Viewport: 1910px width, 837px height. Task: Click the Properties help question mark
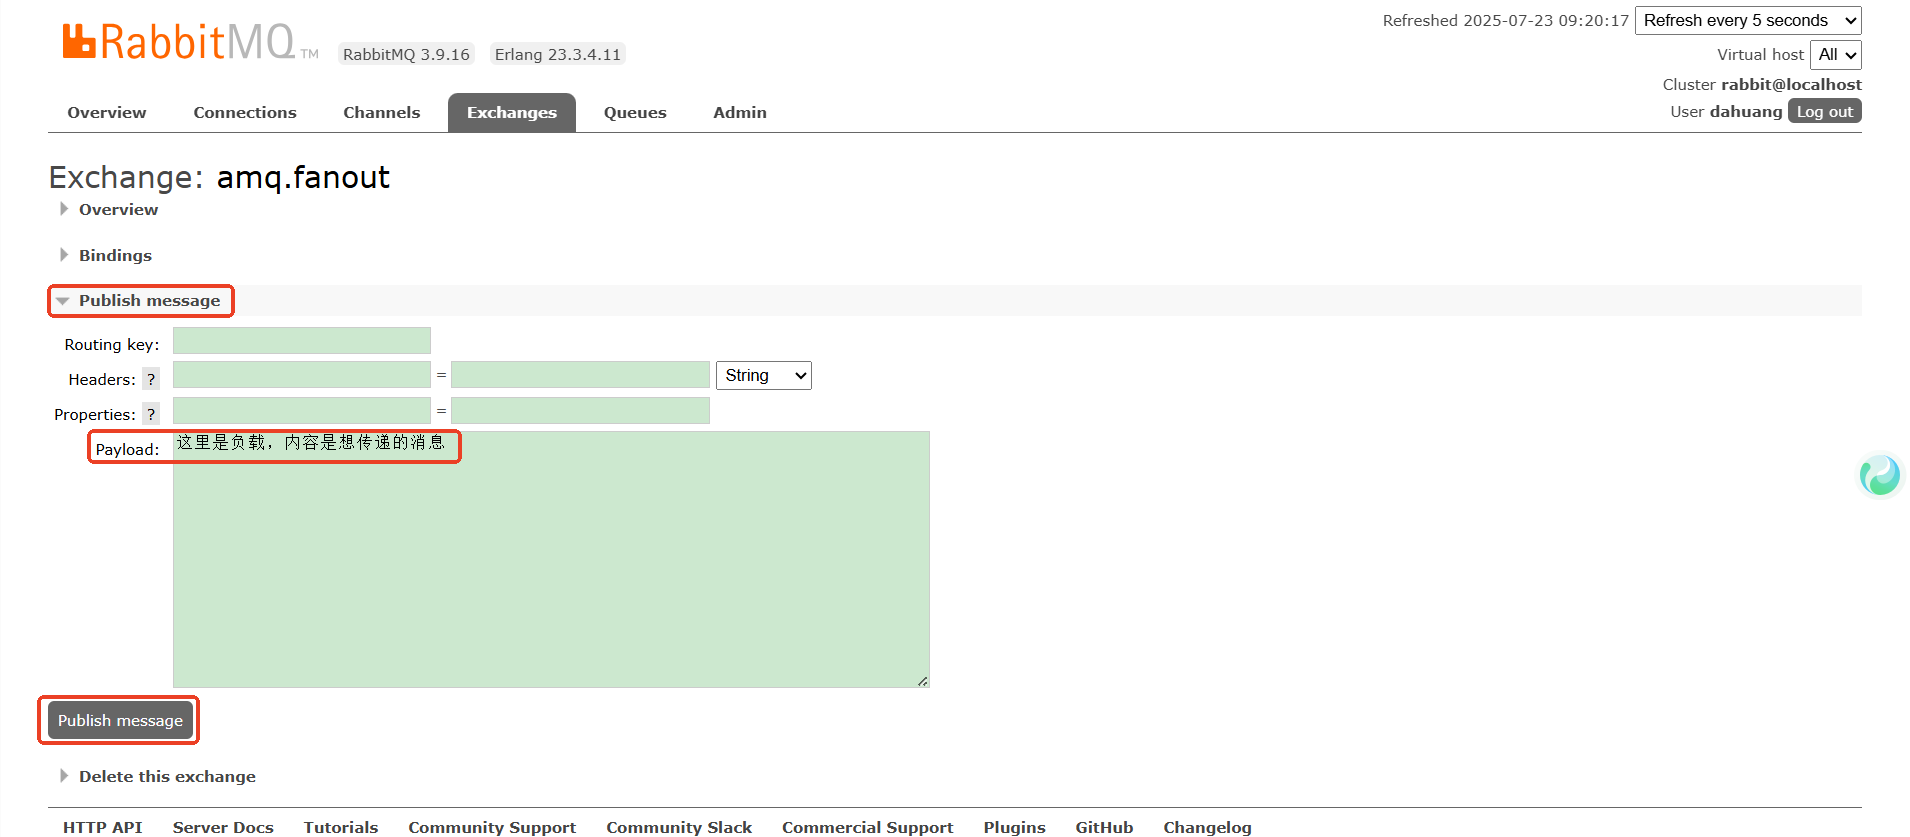(x=151, y=414)
